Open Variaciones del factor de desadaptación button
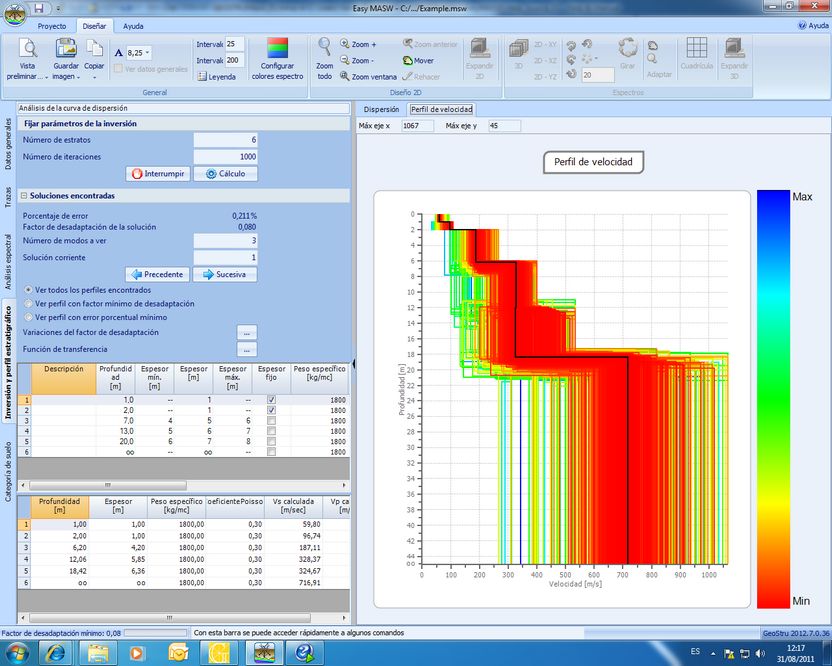The image size is (832, 666). (247, 333)
